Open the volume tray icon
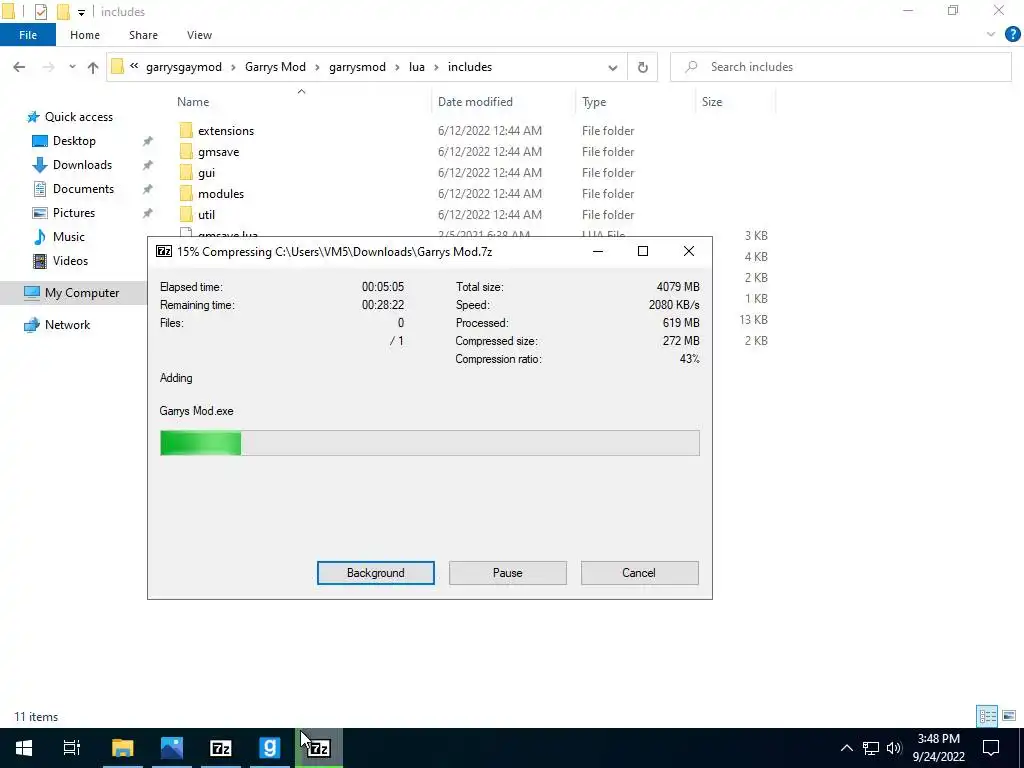1024x768 pixels. 893,748
